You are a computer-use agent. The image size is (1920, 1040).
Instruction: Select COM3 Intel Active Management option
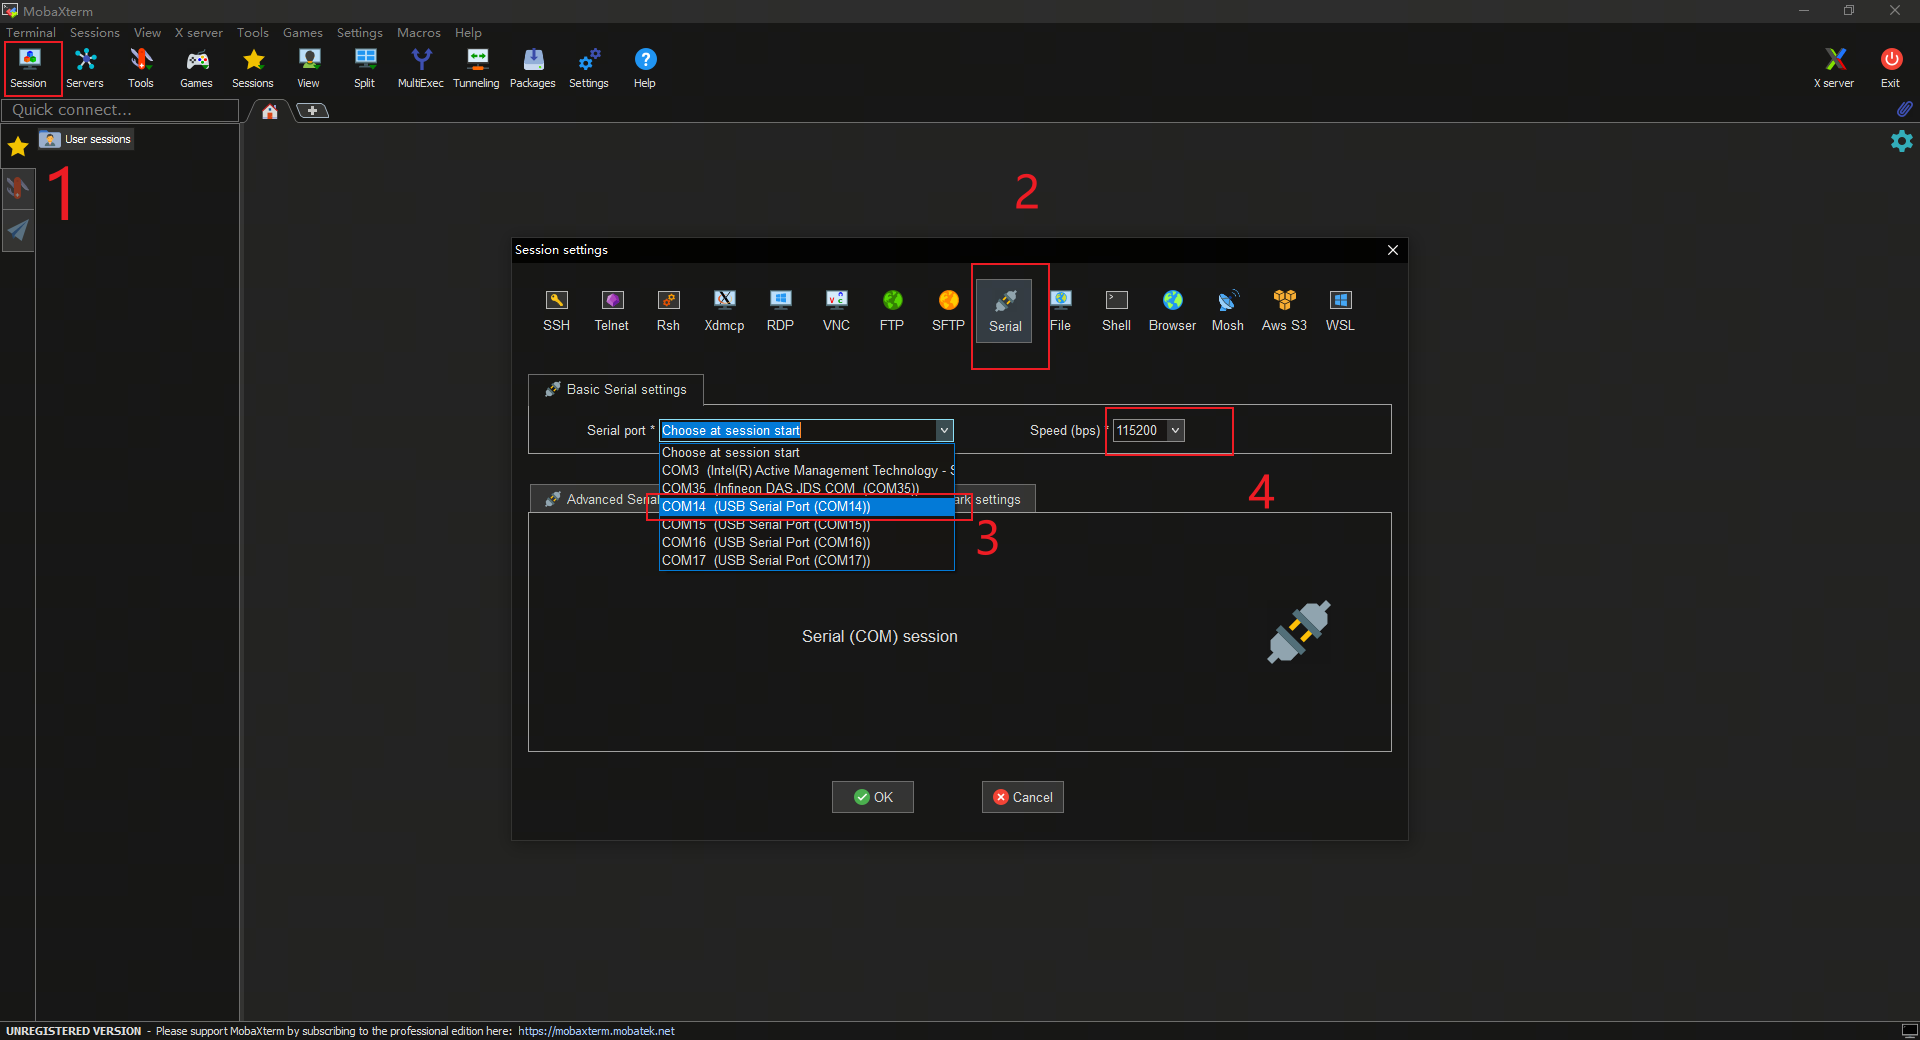(x=807, y=471)
